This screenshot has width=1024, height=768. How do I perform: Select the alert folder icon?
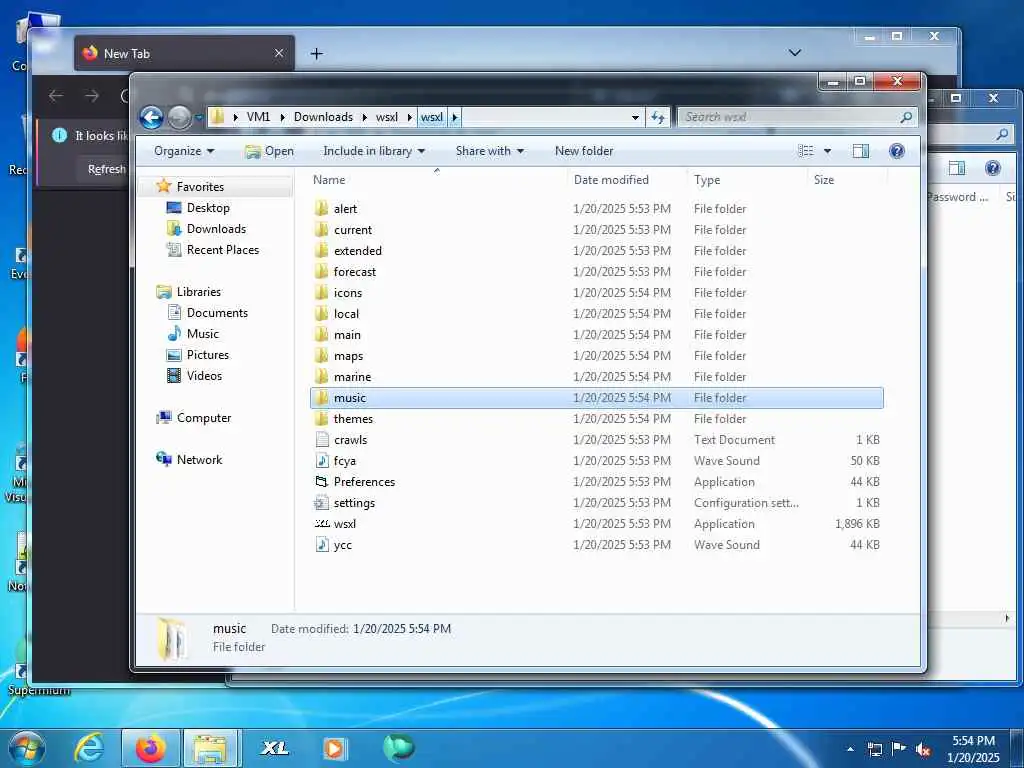coord(321,208)
